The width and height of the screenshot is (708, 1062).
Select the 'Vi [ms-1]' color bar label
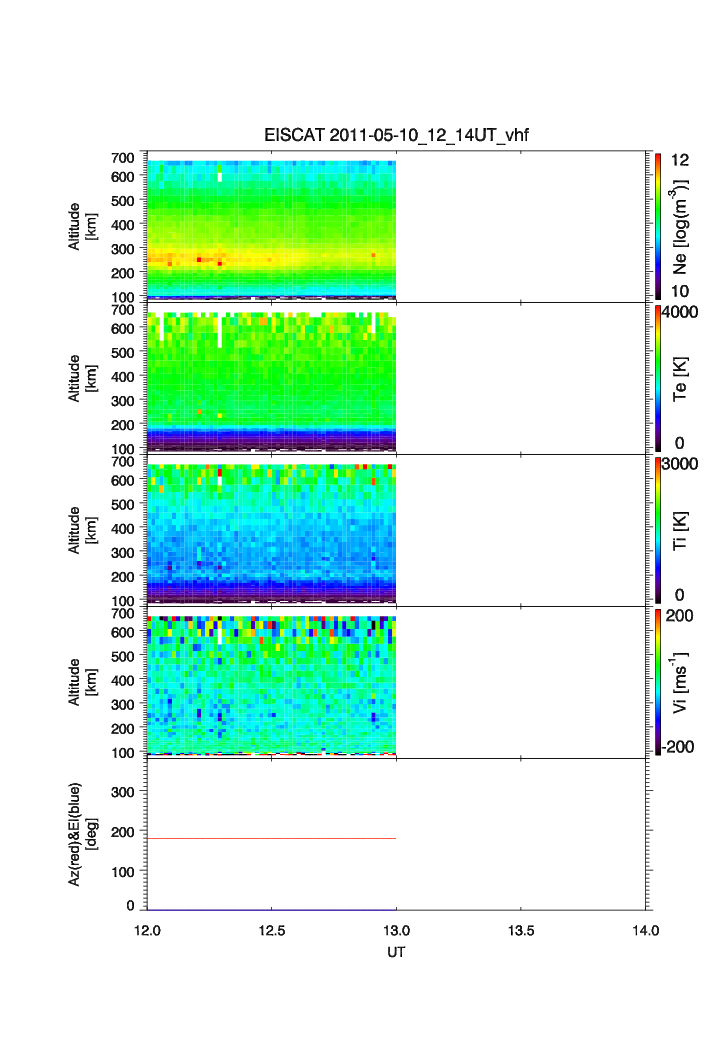pyautogui.click(x=680, y=682)
